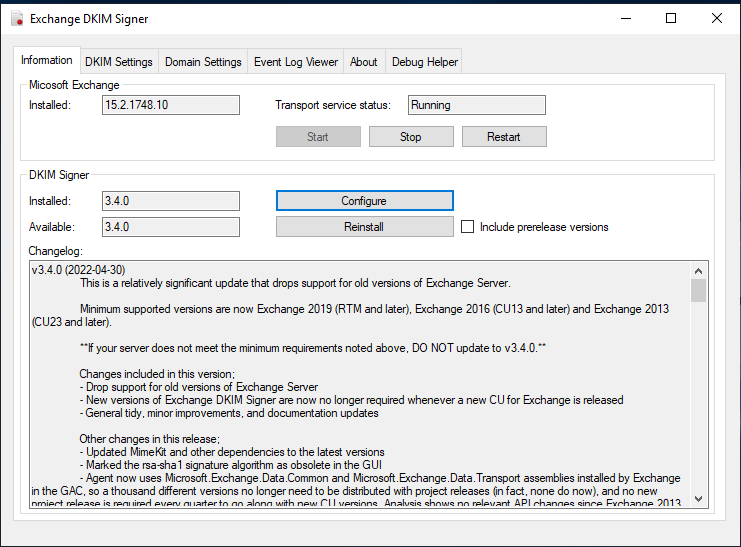Minimize the Exchange DKIM Signer window
The width and height of the screenshot is (741, 547).
coord(626,18)
